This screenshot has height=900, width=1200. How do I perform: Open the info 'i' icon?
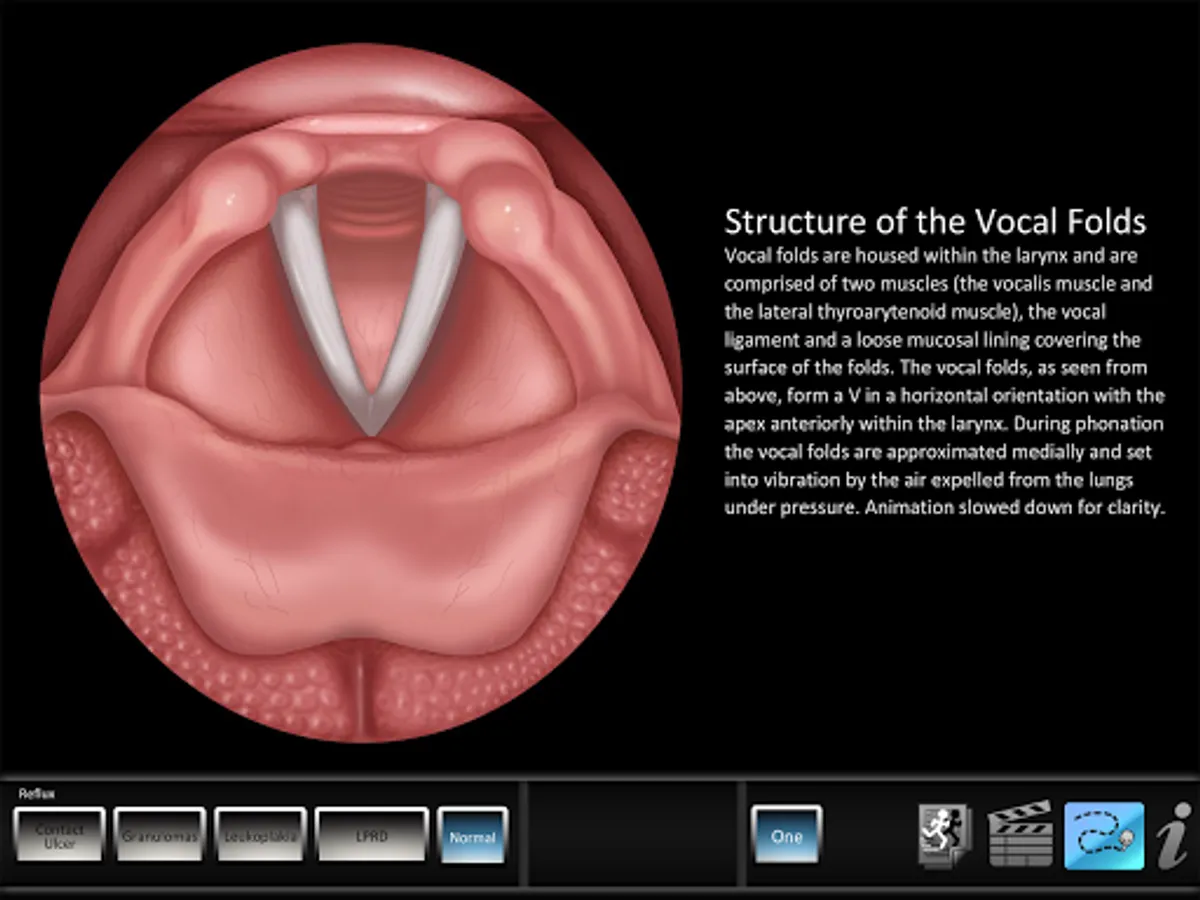coord(1174,835)
